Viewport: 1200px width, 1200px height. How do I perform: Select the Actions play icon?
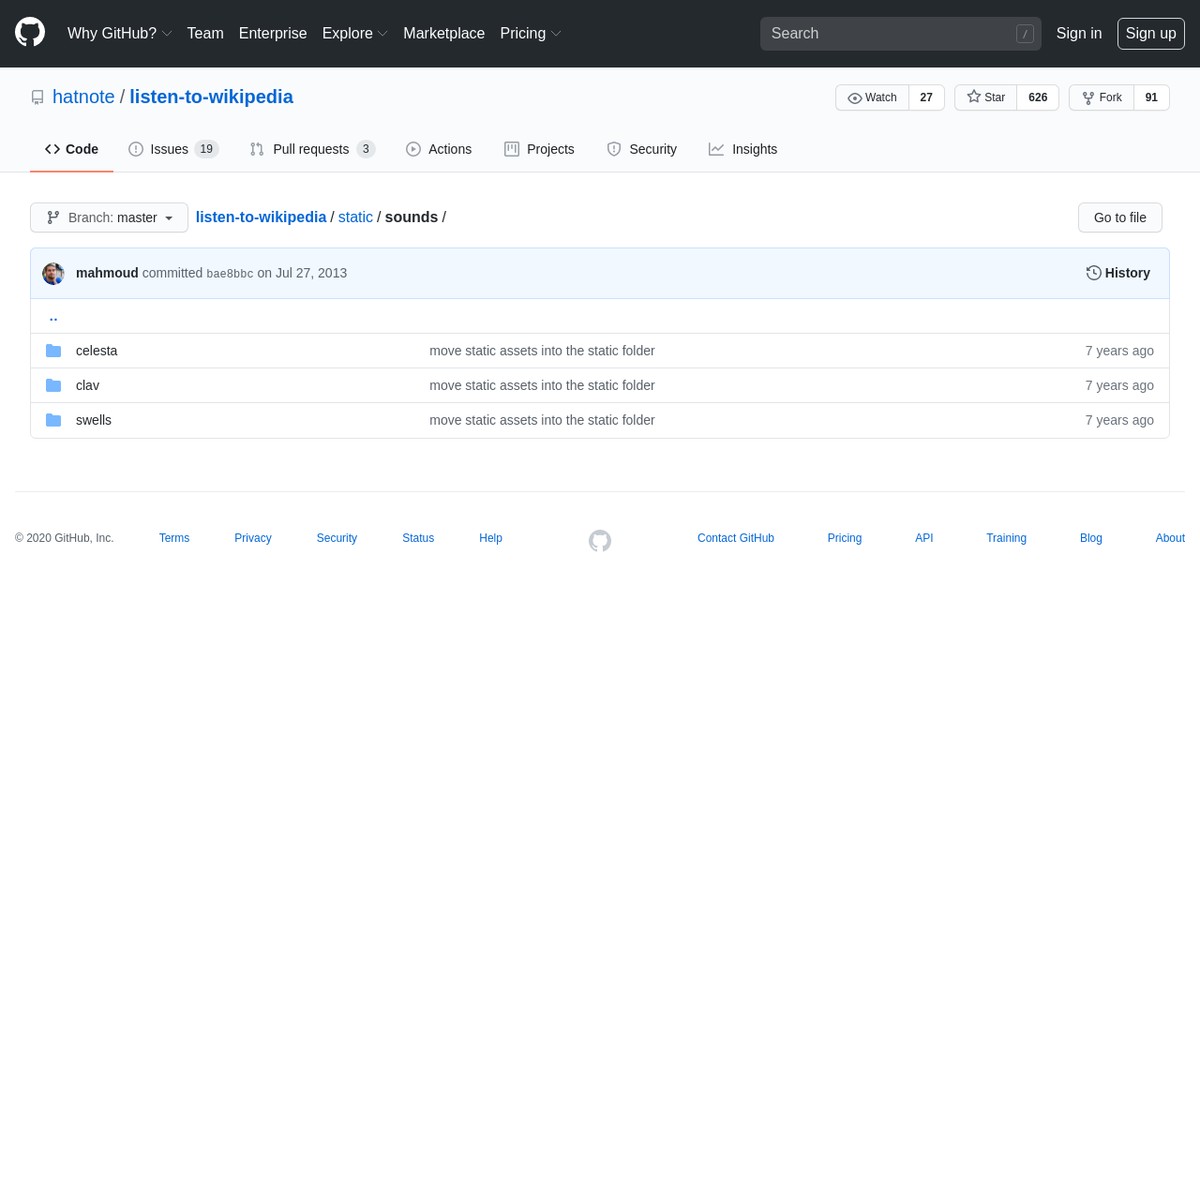coord(413,148)
